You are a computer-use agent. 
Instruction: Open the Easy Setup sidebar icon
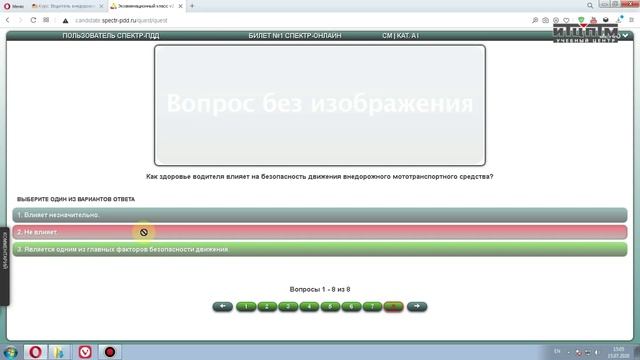pos(631,20)
